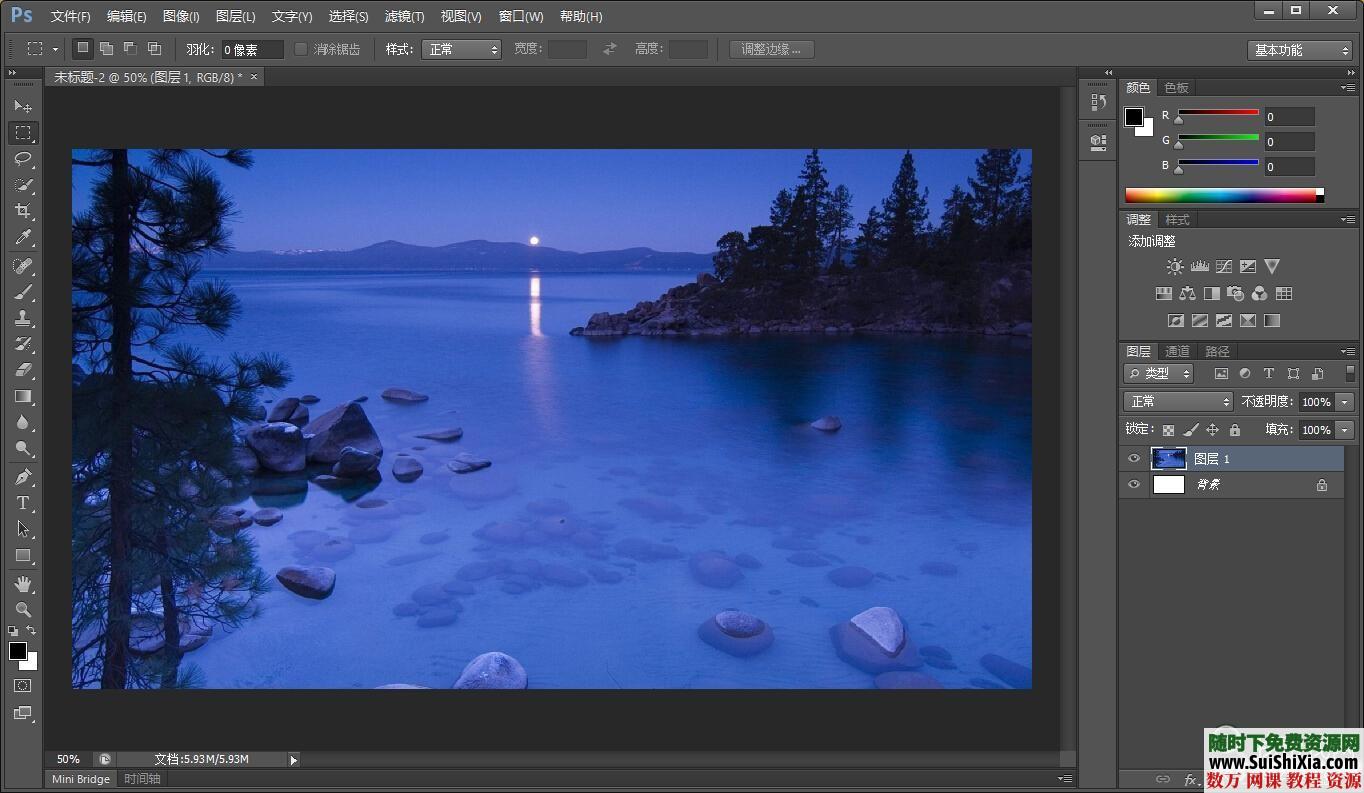Select the Zoom tool
Image resolution: width=1364 pixels, height=793 pixels.
pyautogui.click(x=22, y=609)
